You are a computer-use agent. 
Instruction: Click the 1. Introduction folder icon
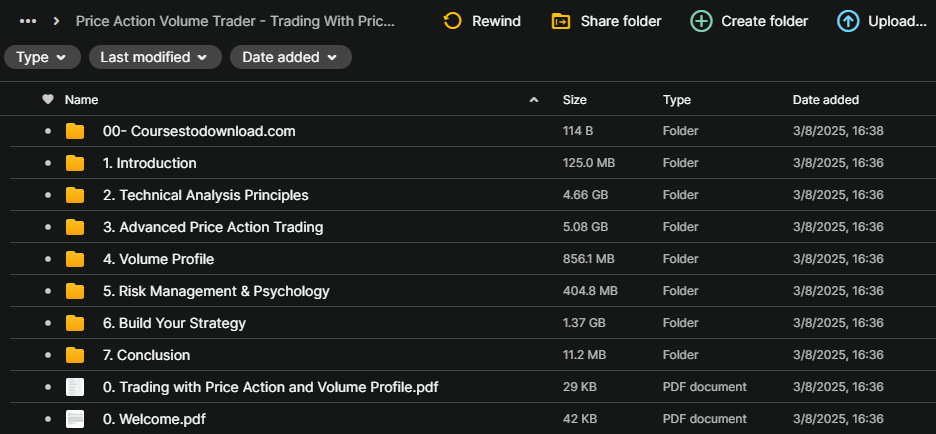(x=75, y=163)
